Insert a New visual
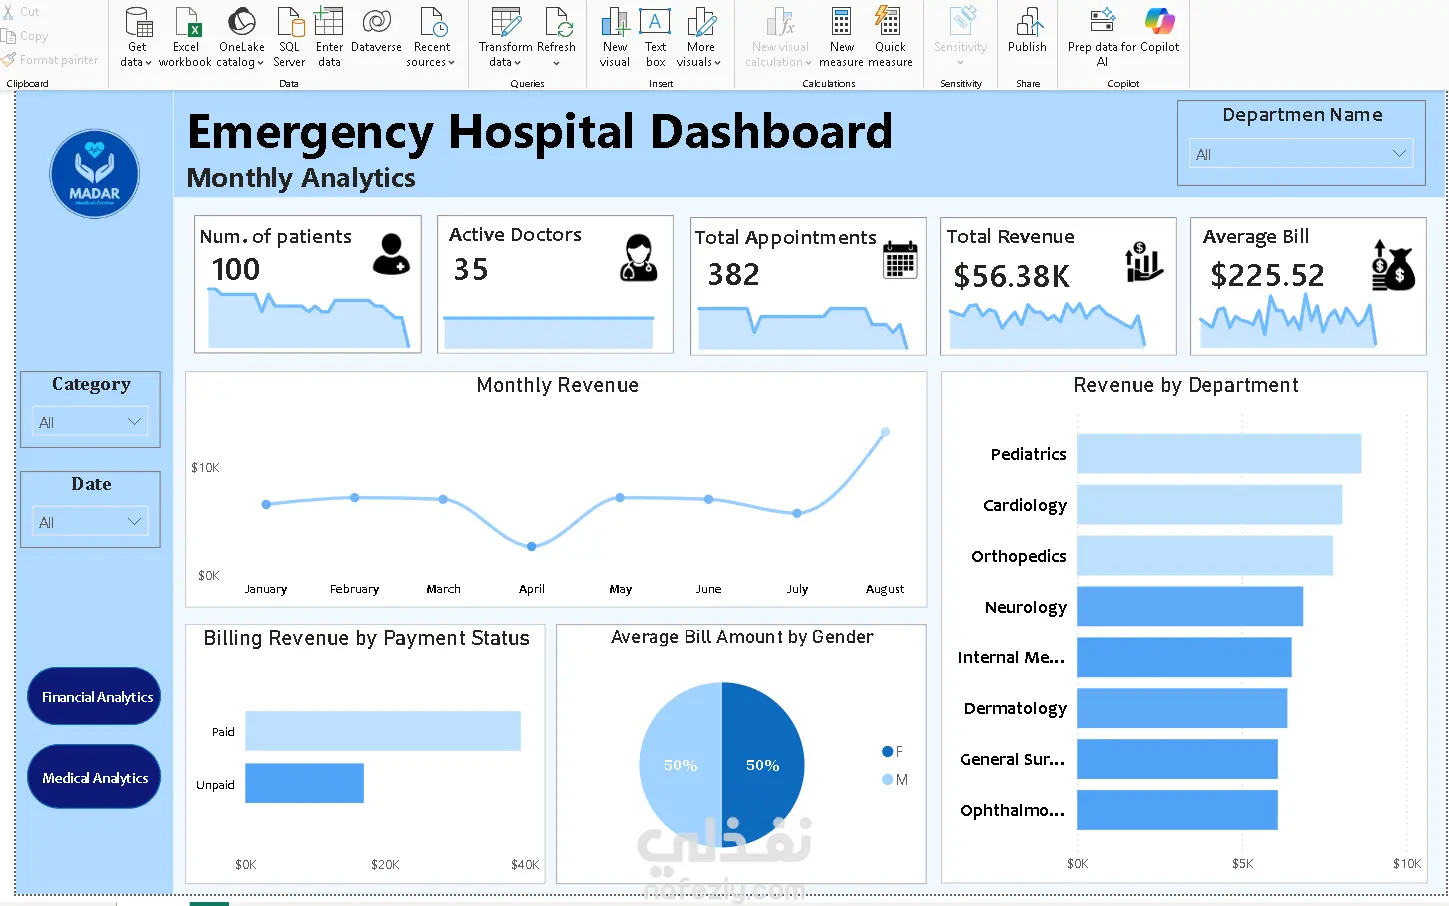This screenshot has width=1449, height=906. pyautogui.click(x=614, y=37)
